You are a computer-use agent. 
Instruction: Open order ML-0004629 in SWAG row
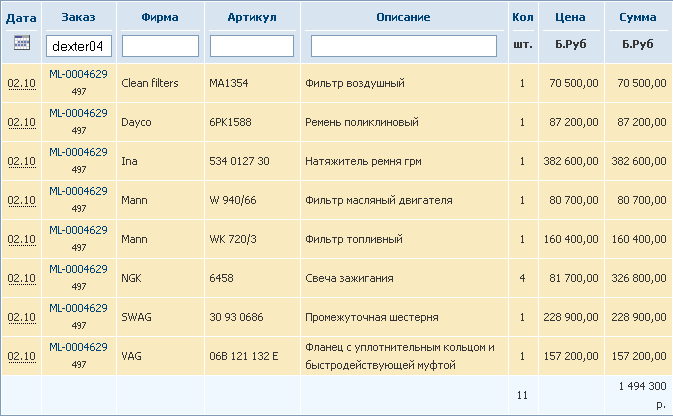pos(78,308)
